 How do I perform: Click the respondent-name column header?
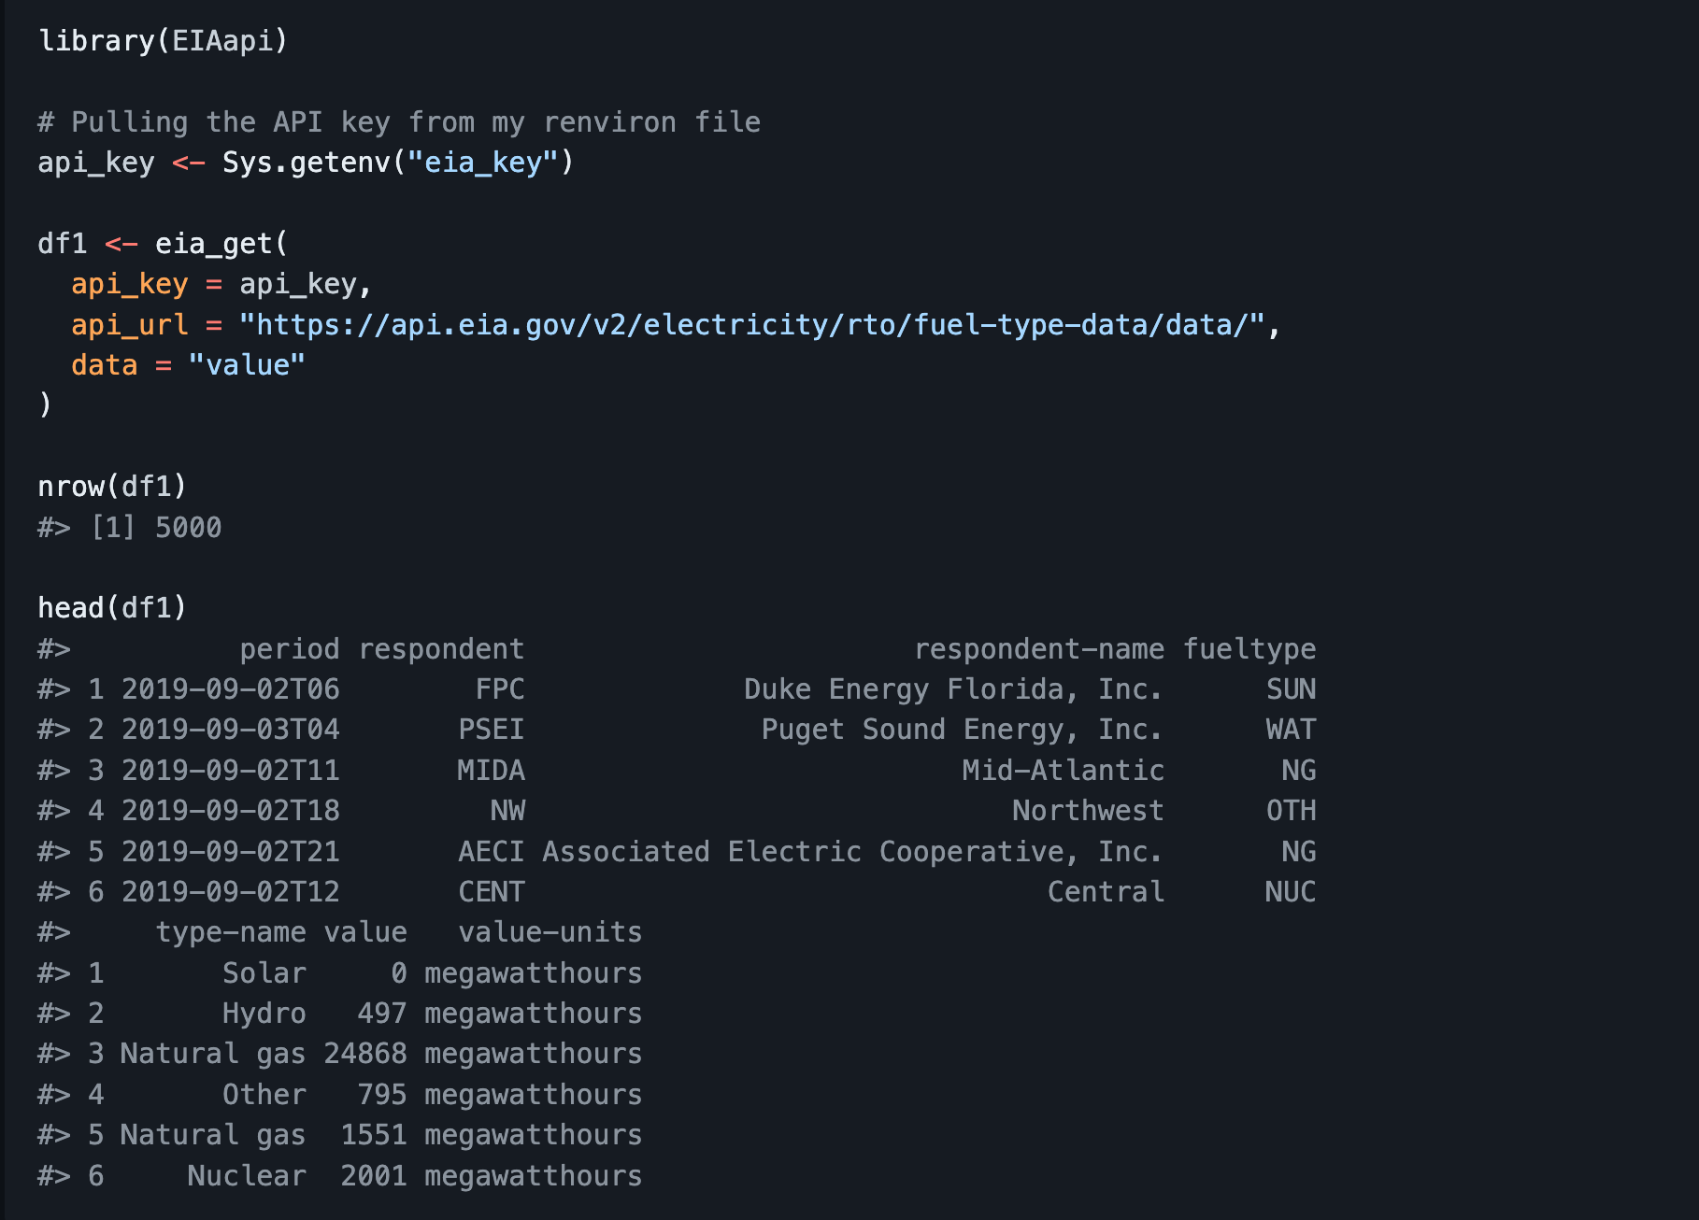(1038, 649)
